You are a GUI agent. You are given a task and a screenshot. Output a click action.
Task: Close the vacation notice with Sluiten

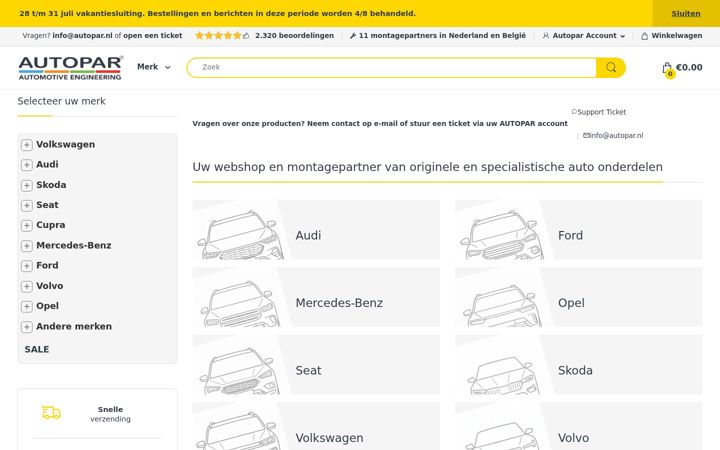[686, 13]
